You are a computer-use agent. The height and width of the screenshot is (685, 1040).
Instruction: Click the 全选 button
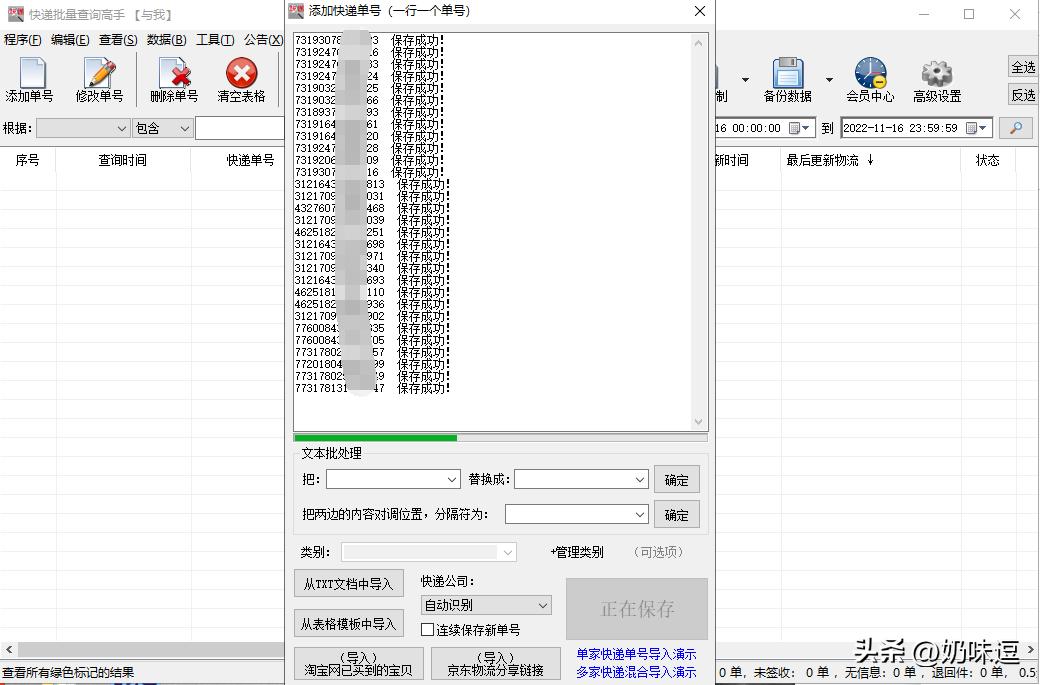pyautogui.click(x=1022, y=67)
